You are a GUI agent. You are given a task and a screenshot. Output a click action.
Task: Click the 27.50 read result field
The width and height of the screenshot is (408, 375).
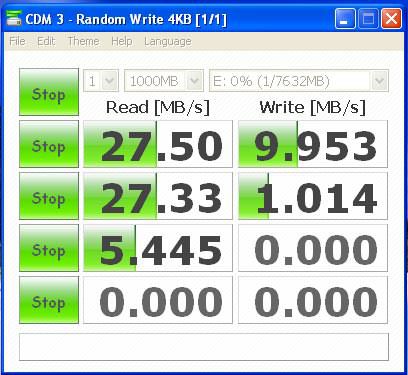(158, 144)
